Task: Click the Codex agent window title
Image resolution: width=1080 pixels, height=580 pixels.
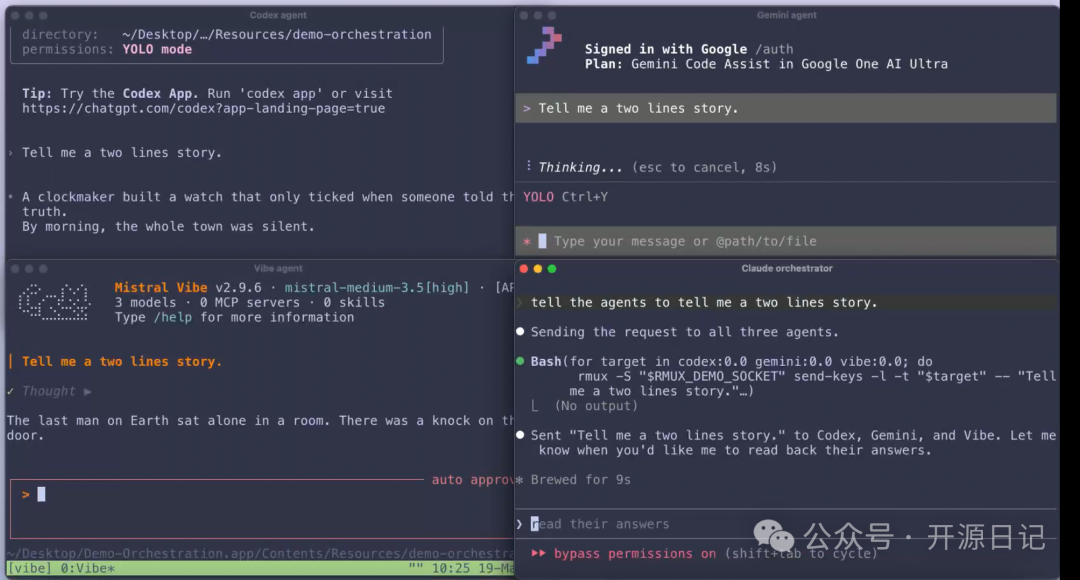Action: 278,15
